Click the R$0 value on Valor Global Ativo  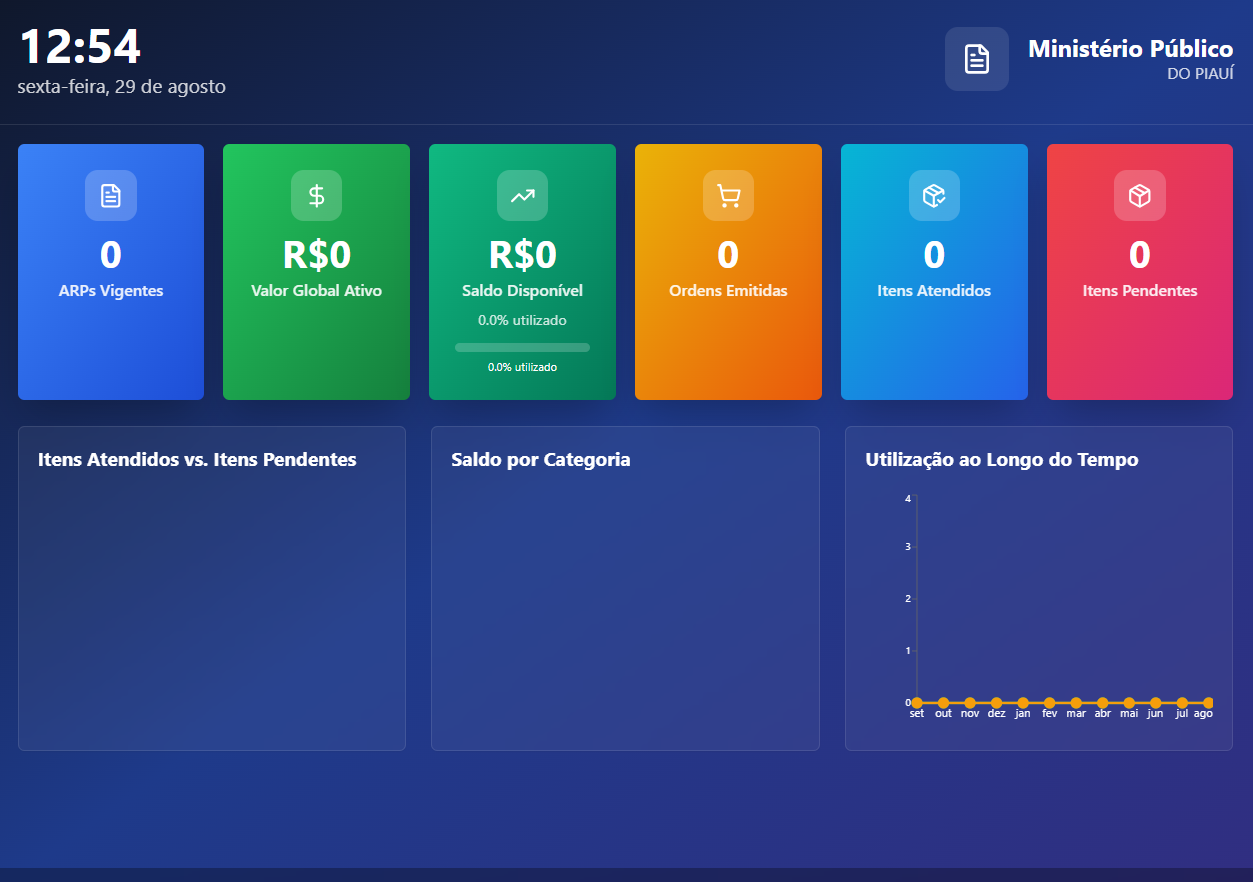click(x=316, y=255)
